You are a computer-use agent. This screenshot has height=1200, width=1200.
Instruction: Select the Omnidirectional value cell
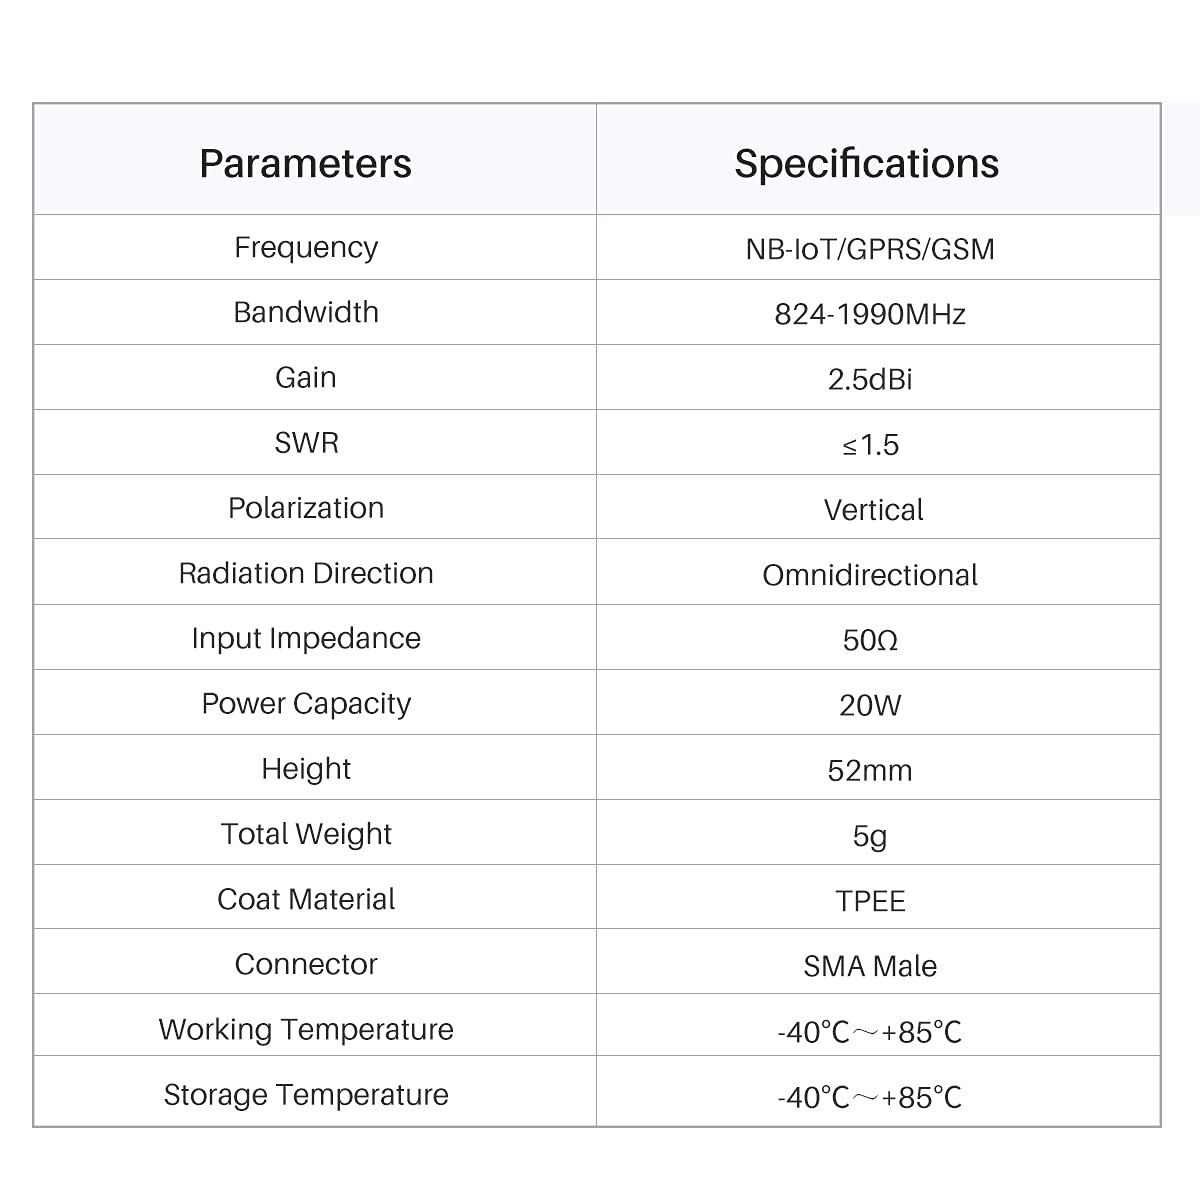click(x=870, y=575)
